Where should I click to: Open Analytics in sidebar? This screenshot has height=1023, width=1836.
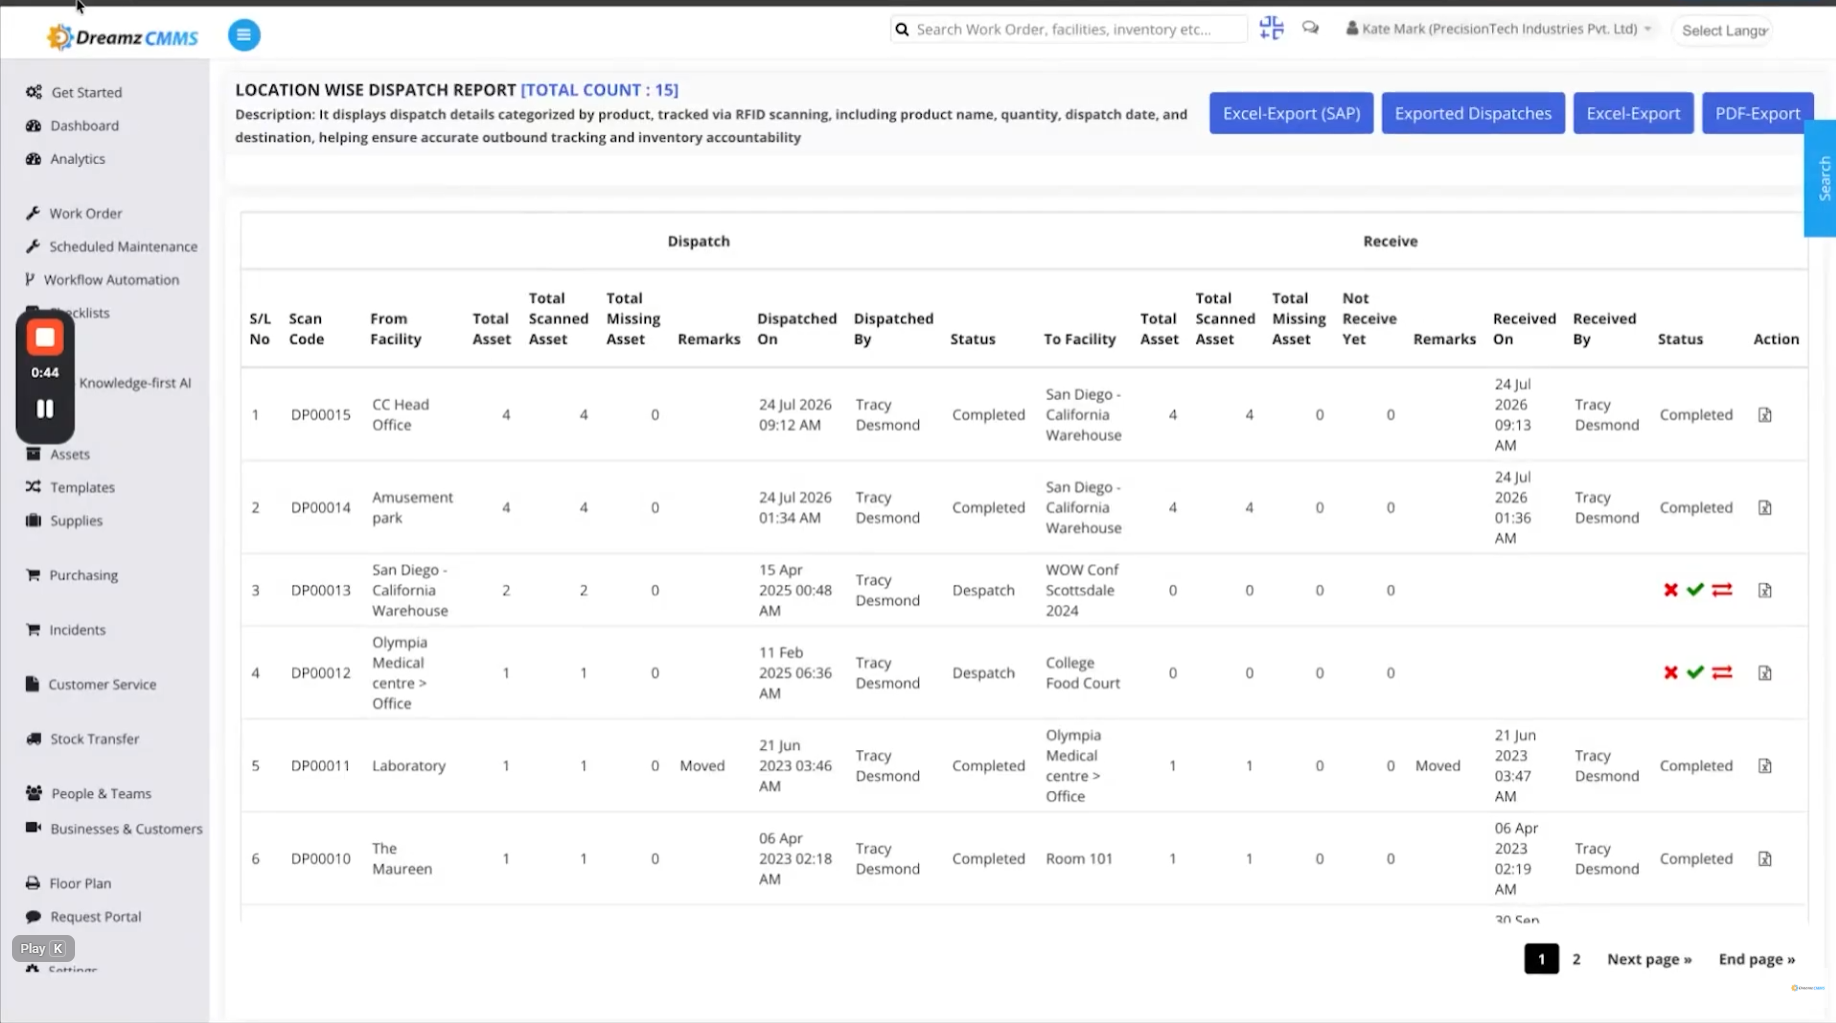click(x=66, y=158)
